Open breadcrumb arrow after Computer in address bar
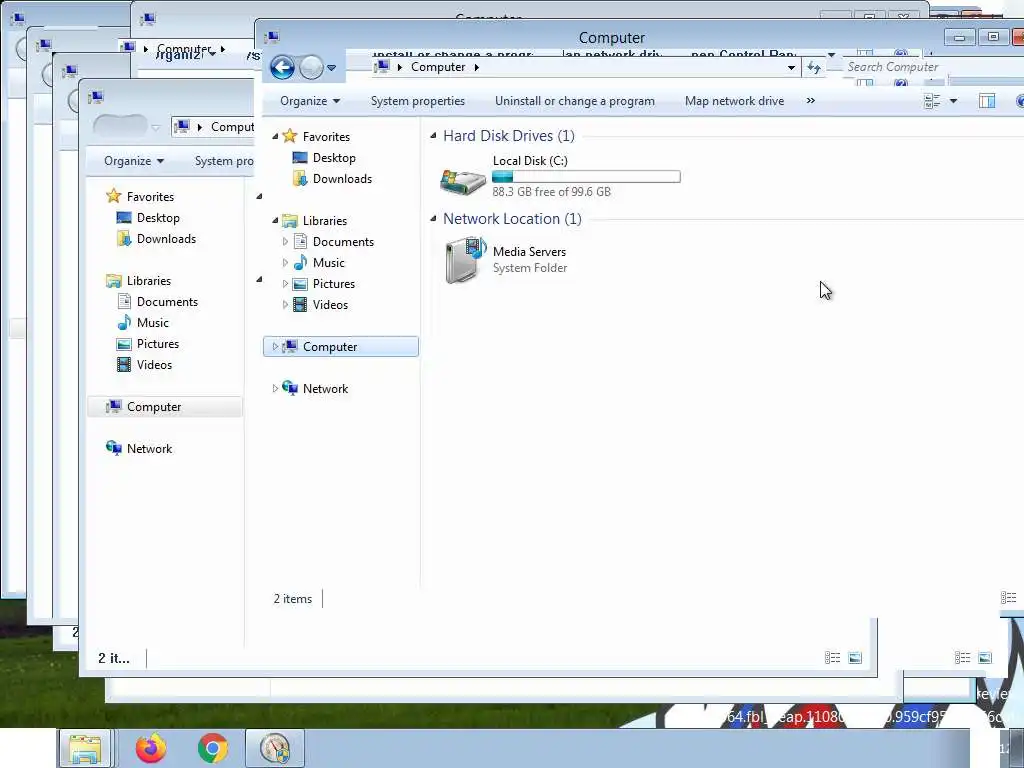 coord(477,67)
